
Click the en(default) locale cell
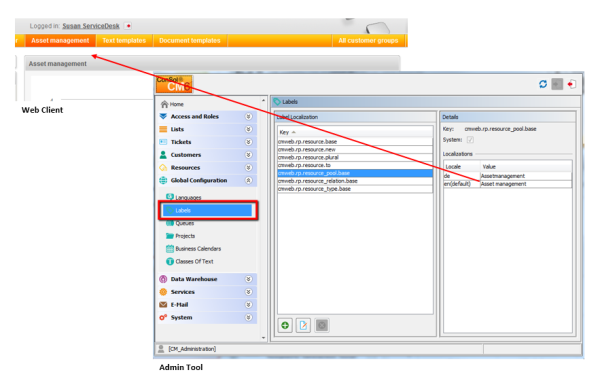tap(462, 184)
